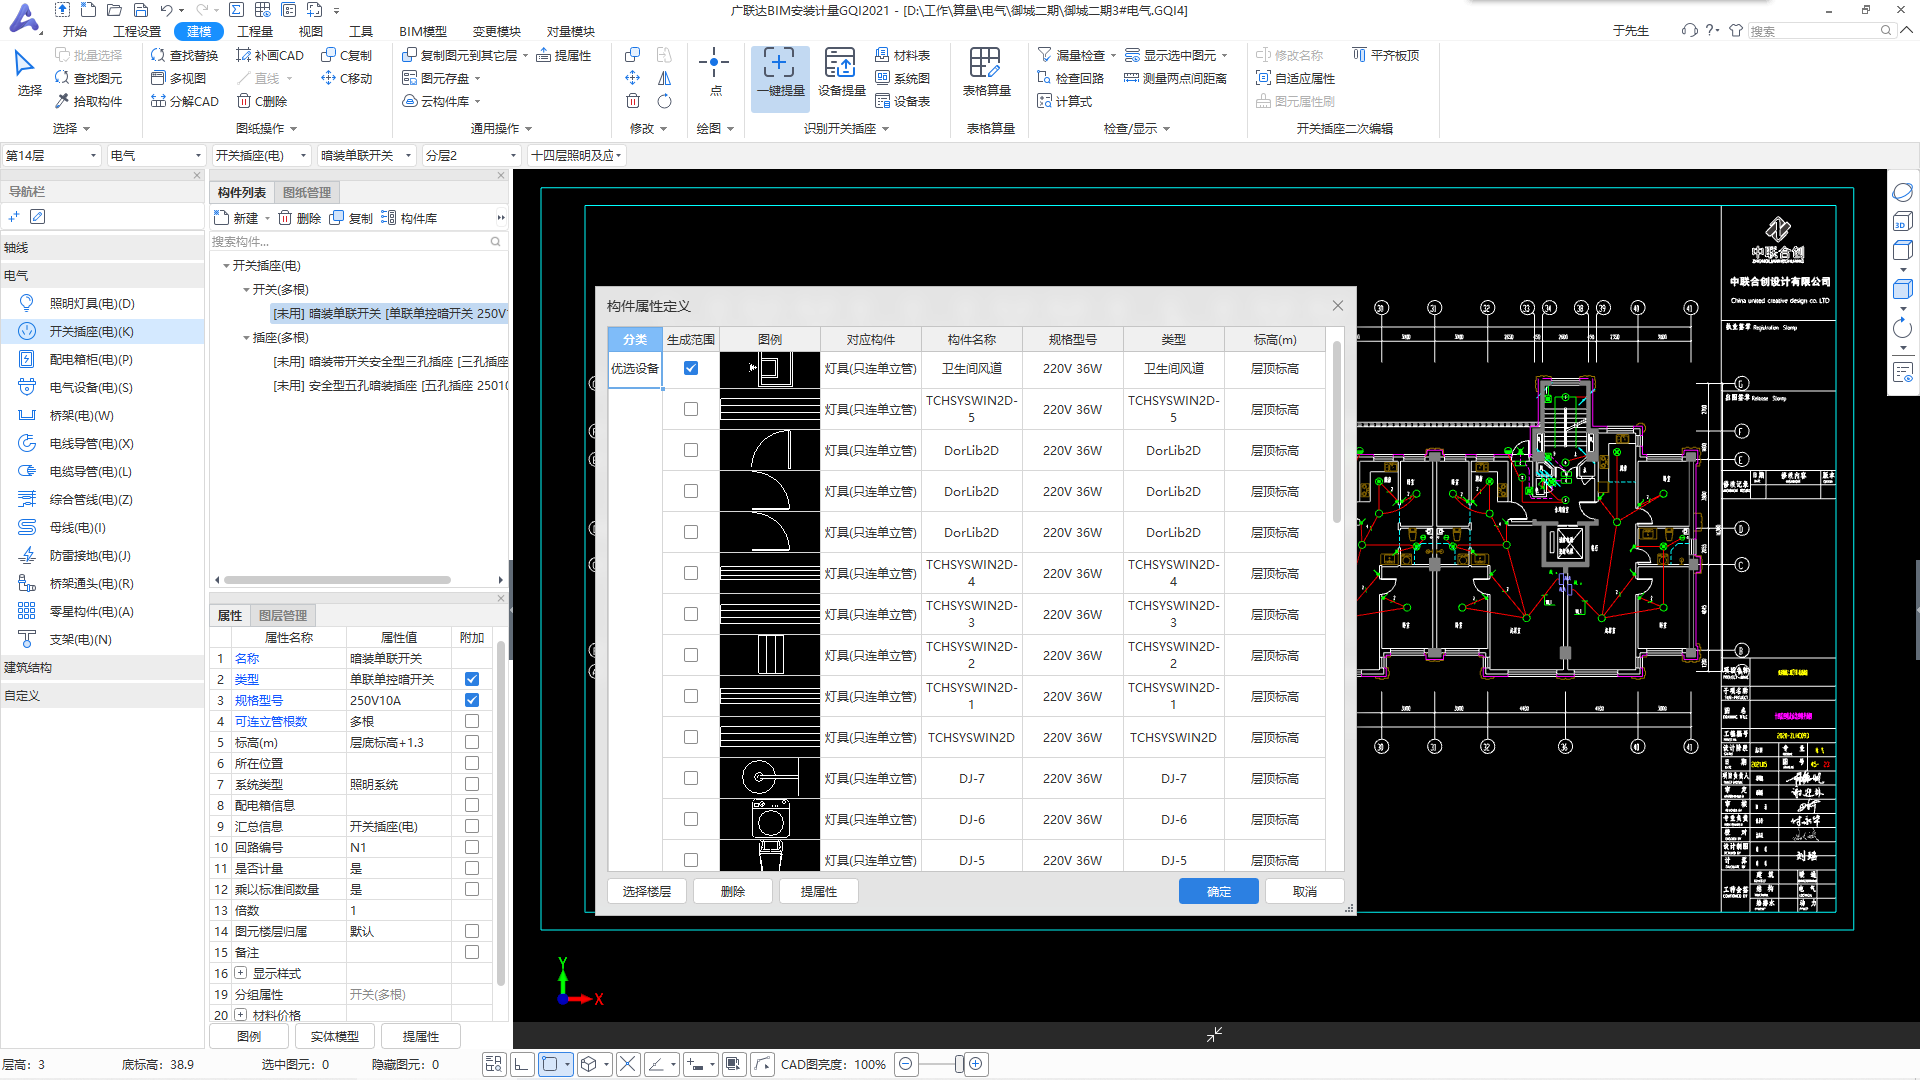Click the zoom-in plus icon for CAD brightness
Viewport: 1920px width, 1080px height.
pos(976,1064)
